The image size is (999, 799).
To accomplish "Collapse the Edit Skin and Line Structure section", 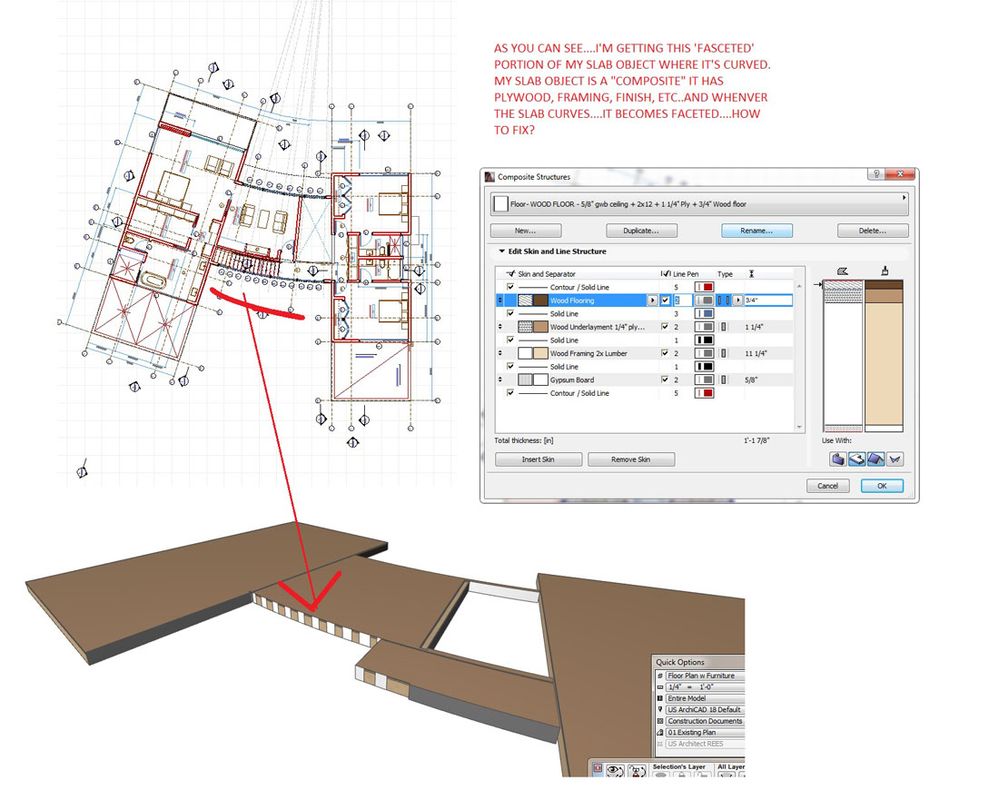I will [502, 251].
